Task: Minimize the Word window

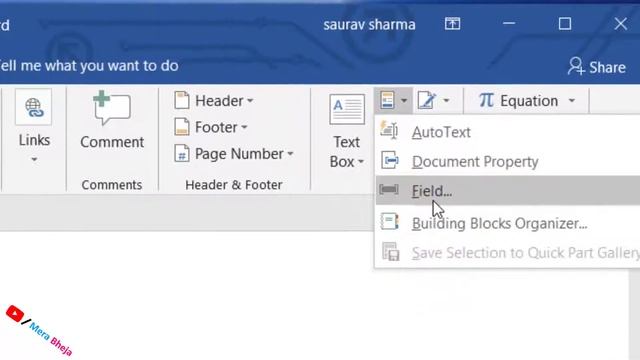Action: click(x=509, y=24)
